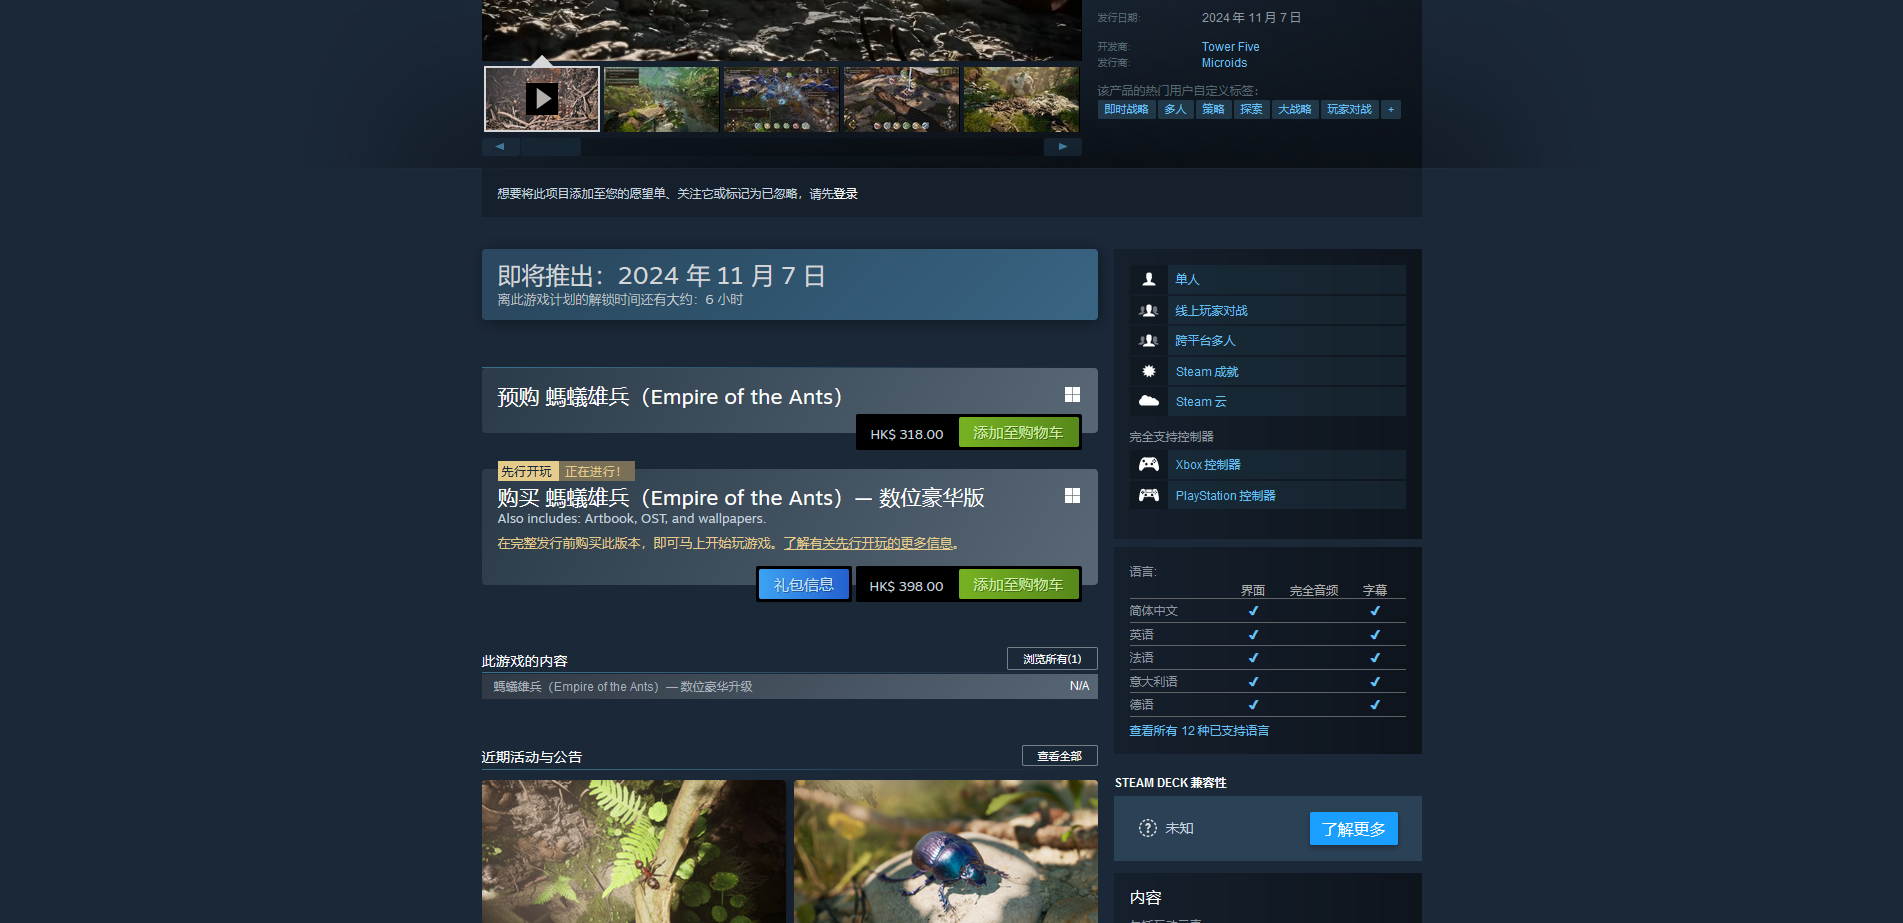Click 英语 subtitles checkmark
Image resolution: width=1903 pixels, height=923 pixels.
(1375, 635)
